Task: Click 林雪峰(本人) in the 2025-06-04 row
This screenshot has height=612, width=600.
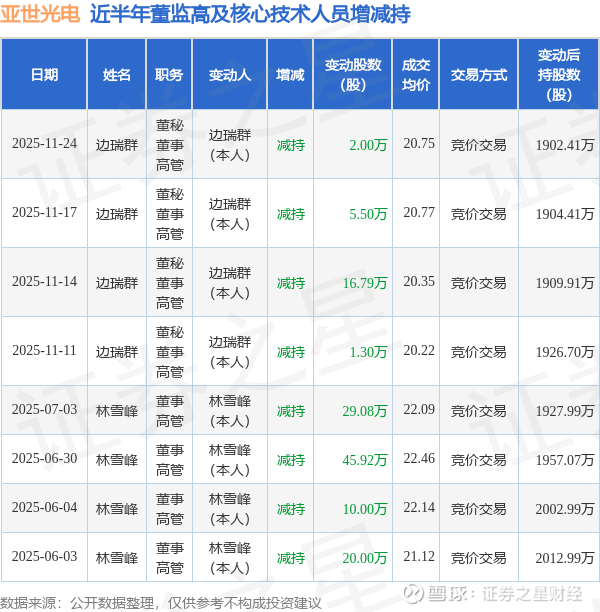Action: (230, 509)
